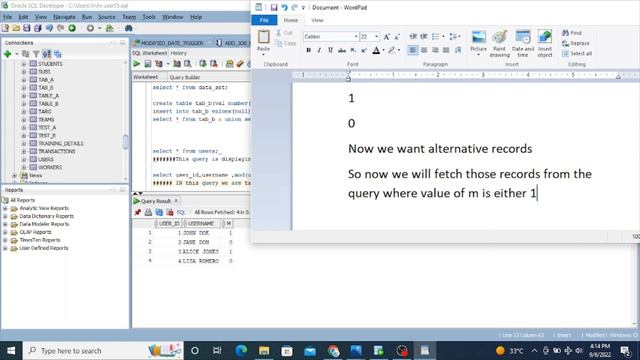Click the Paste clipboard icon in WordPad
Viewport: 640px width, 360px height.
264,37
